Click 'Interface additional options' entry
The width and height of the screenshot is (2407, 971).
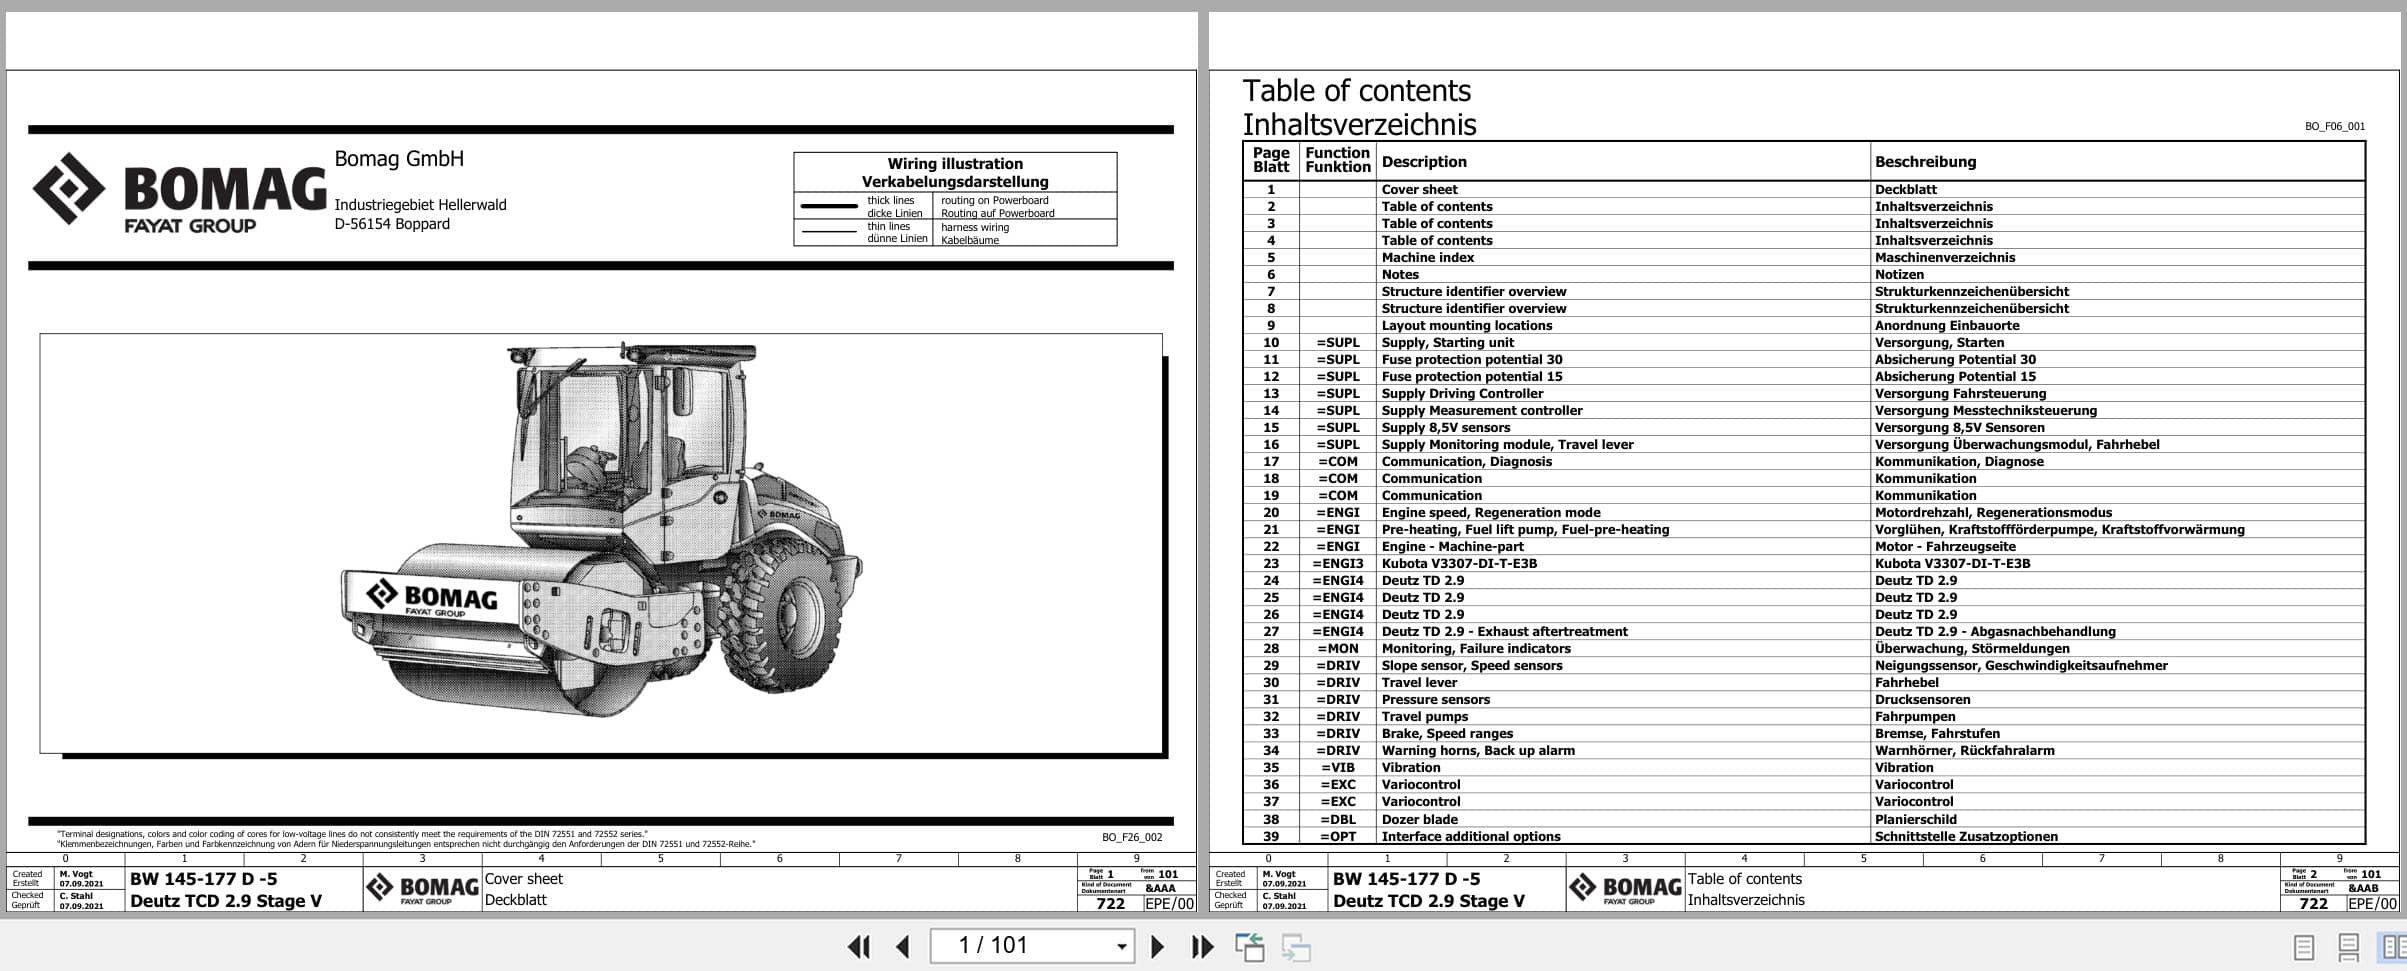(1470, 836)
